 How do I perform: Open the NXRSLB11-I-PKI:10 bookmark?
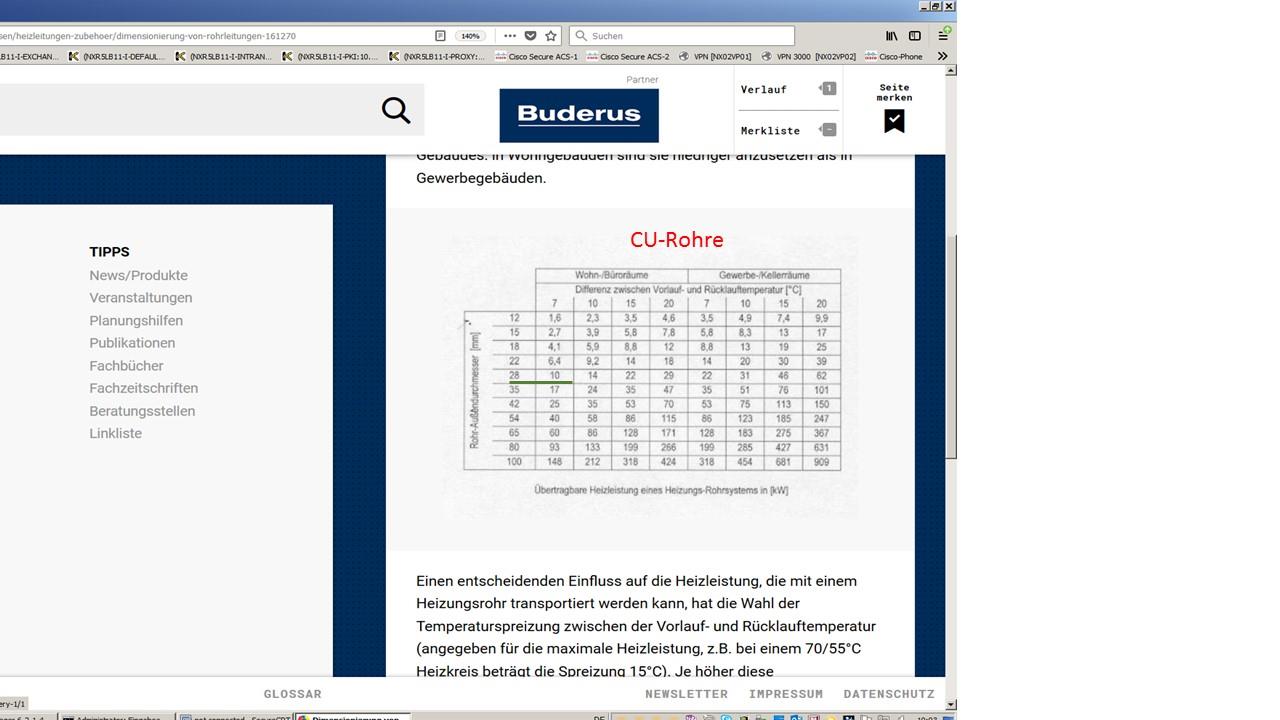[x=331, y=57]
